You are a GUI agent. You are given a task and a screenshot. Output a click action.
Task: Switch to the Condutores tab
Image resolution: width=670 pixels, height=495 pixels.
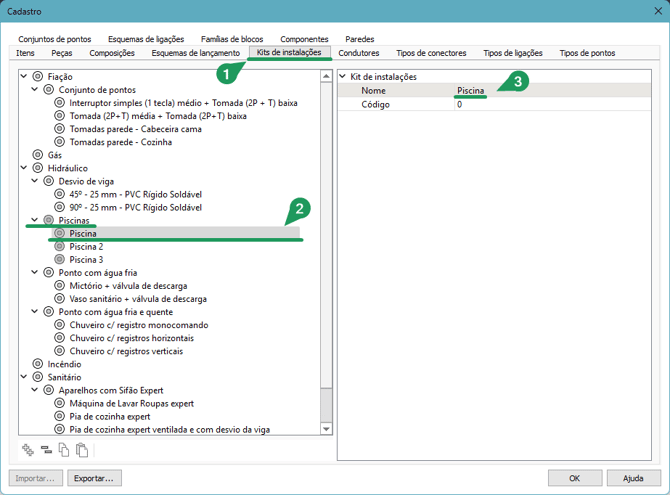[x=359, y=53]
